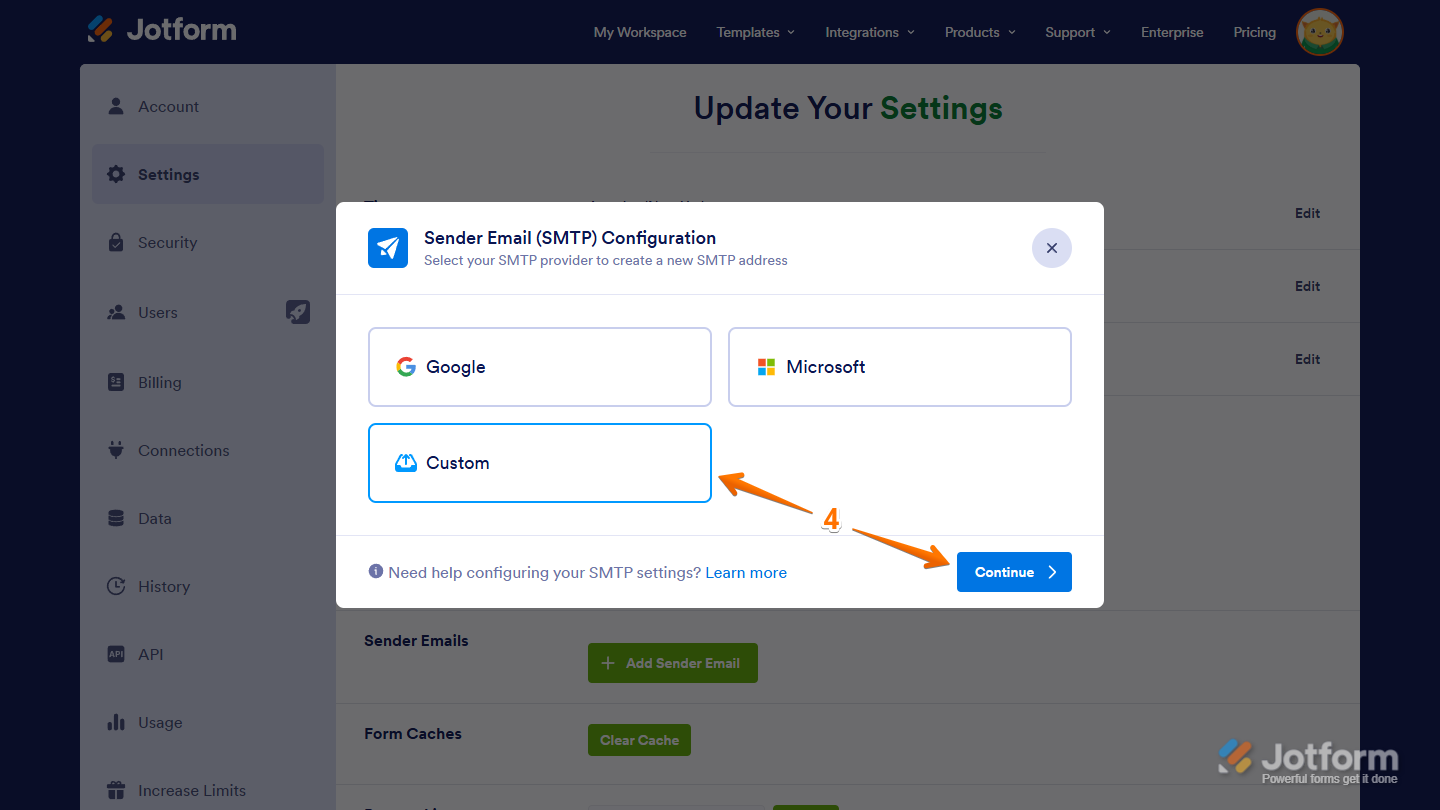The height and width of the screenshot is (810, 1440).
Task: Select the Google SMTP provider option
Action: 540,367
